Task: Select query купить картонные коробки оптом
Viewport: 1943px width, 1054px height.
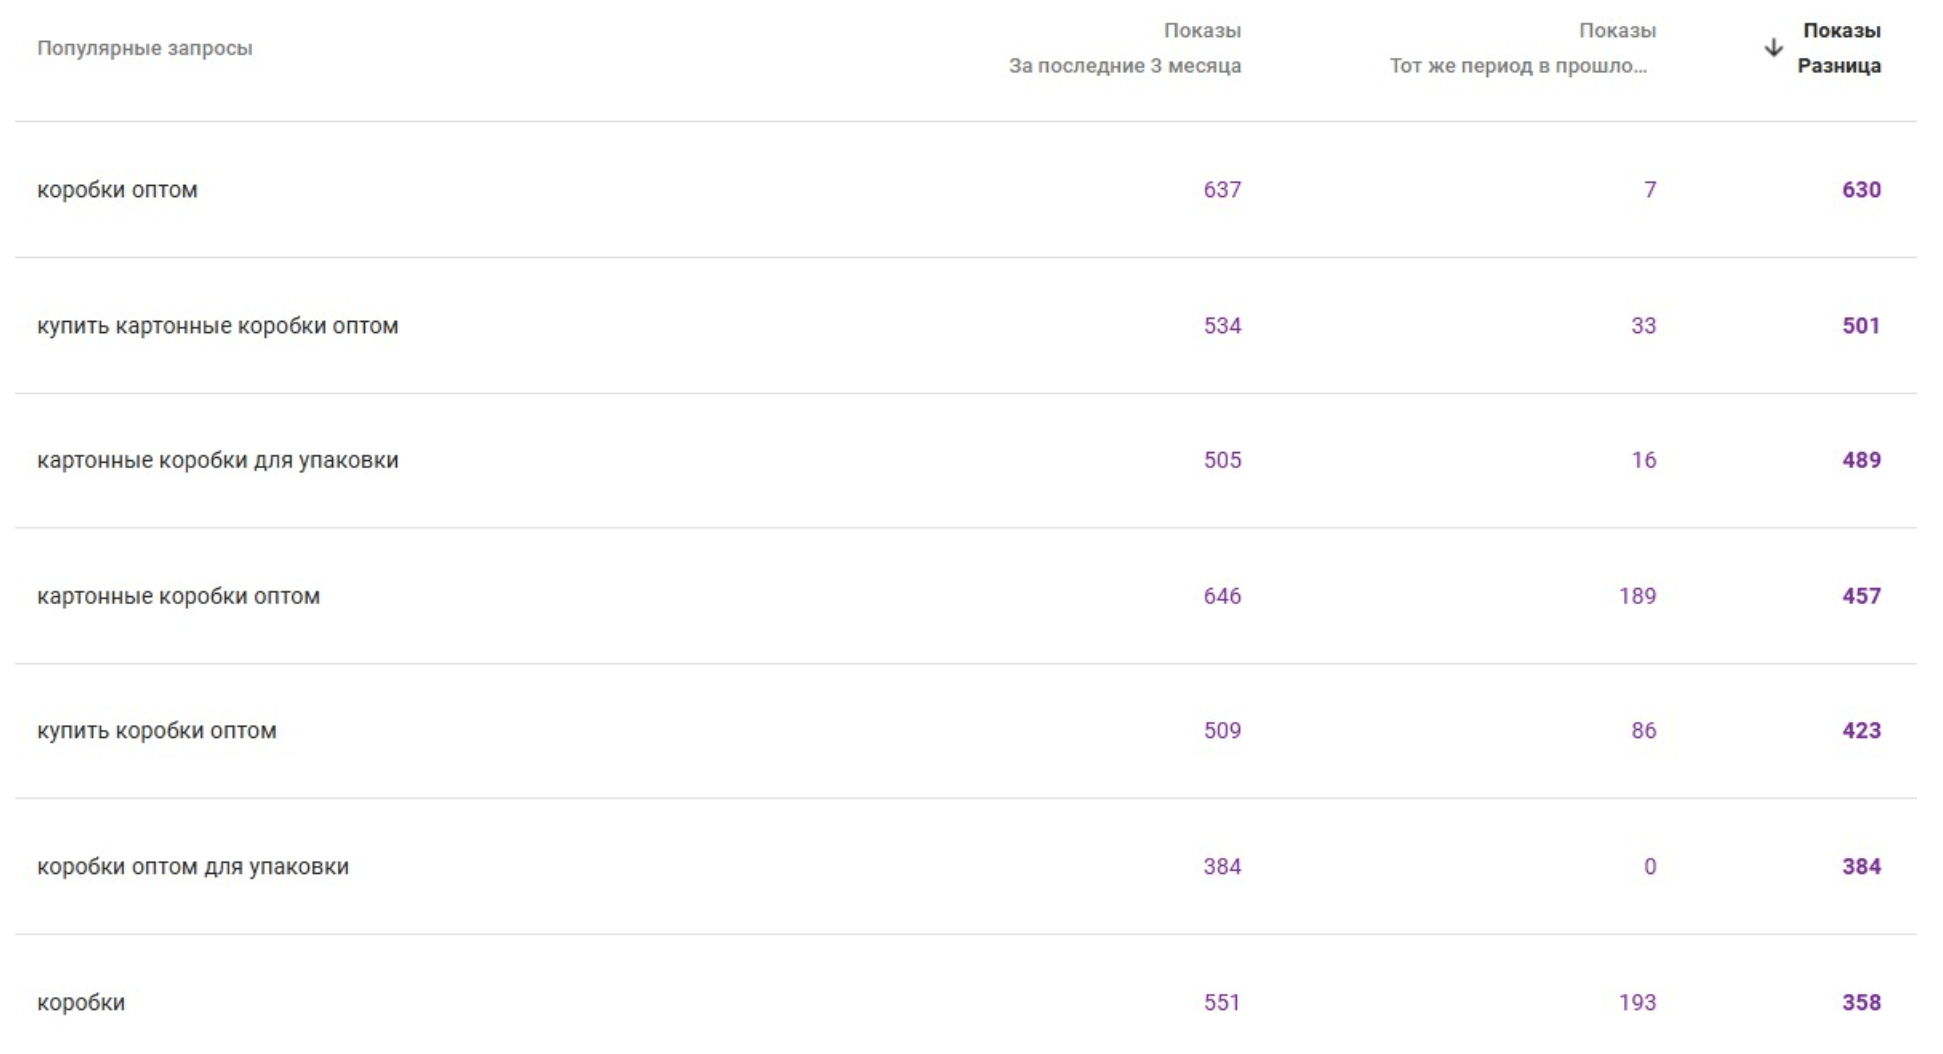Action: (217, 326)
